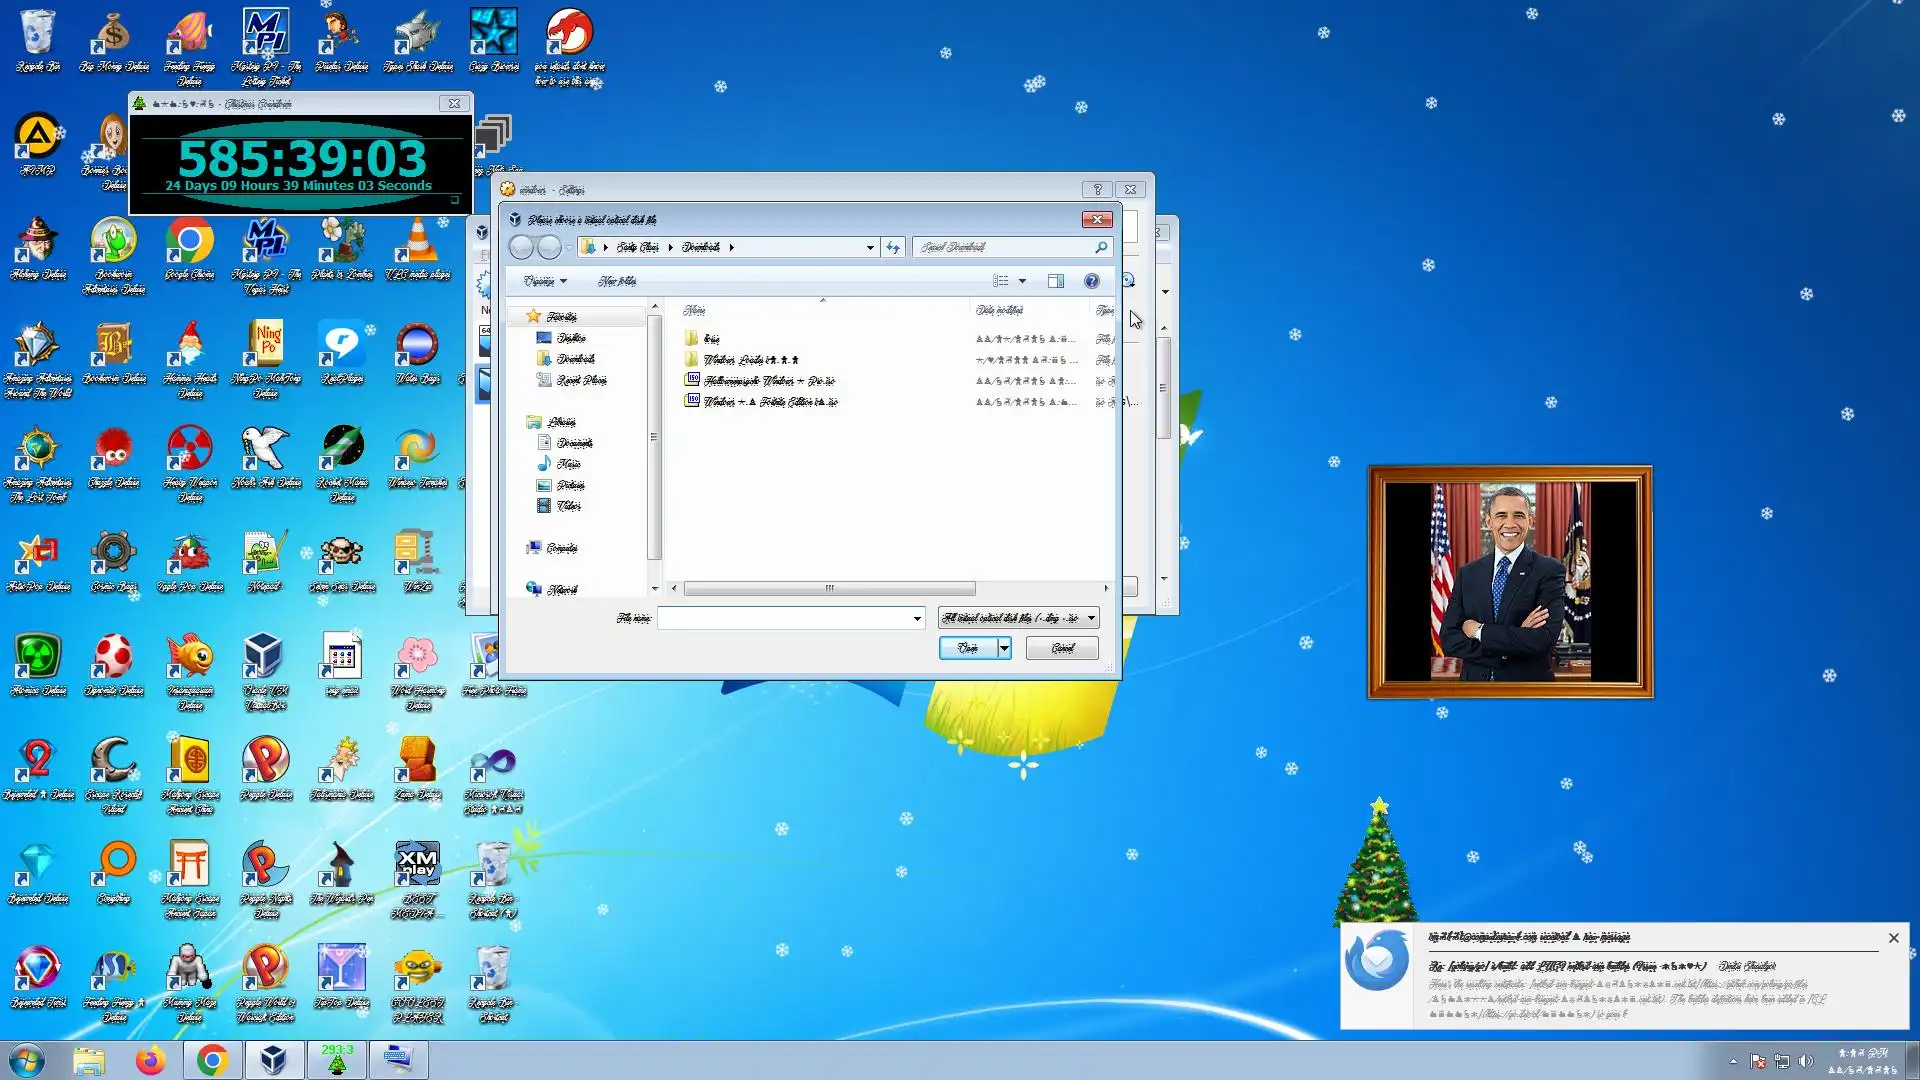The height and width of the screenshot is (1080, 1920).
Task: Click the Cancel button in file dialog
Action: click(x=1062, y=648)
